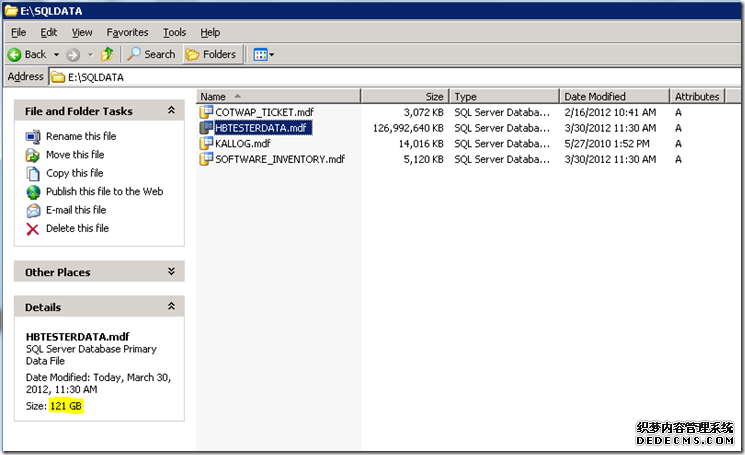This screenshot has width=745, height=455.
Task: Expand the Other Places panel
Action: [171, 272]
